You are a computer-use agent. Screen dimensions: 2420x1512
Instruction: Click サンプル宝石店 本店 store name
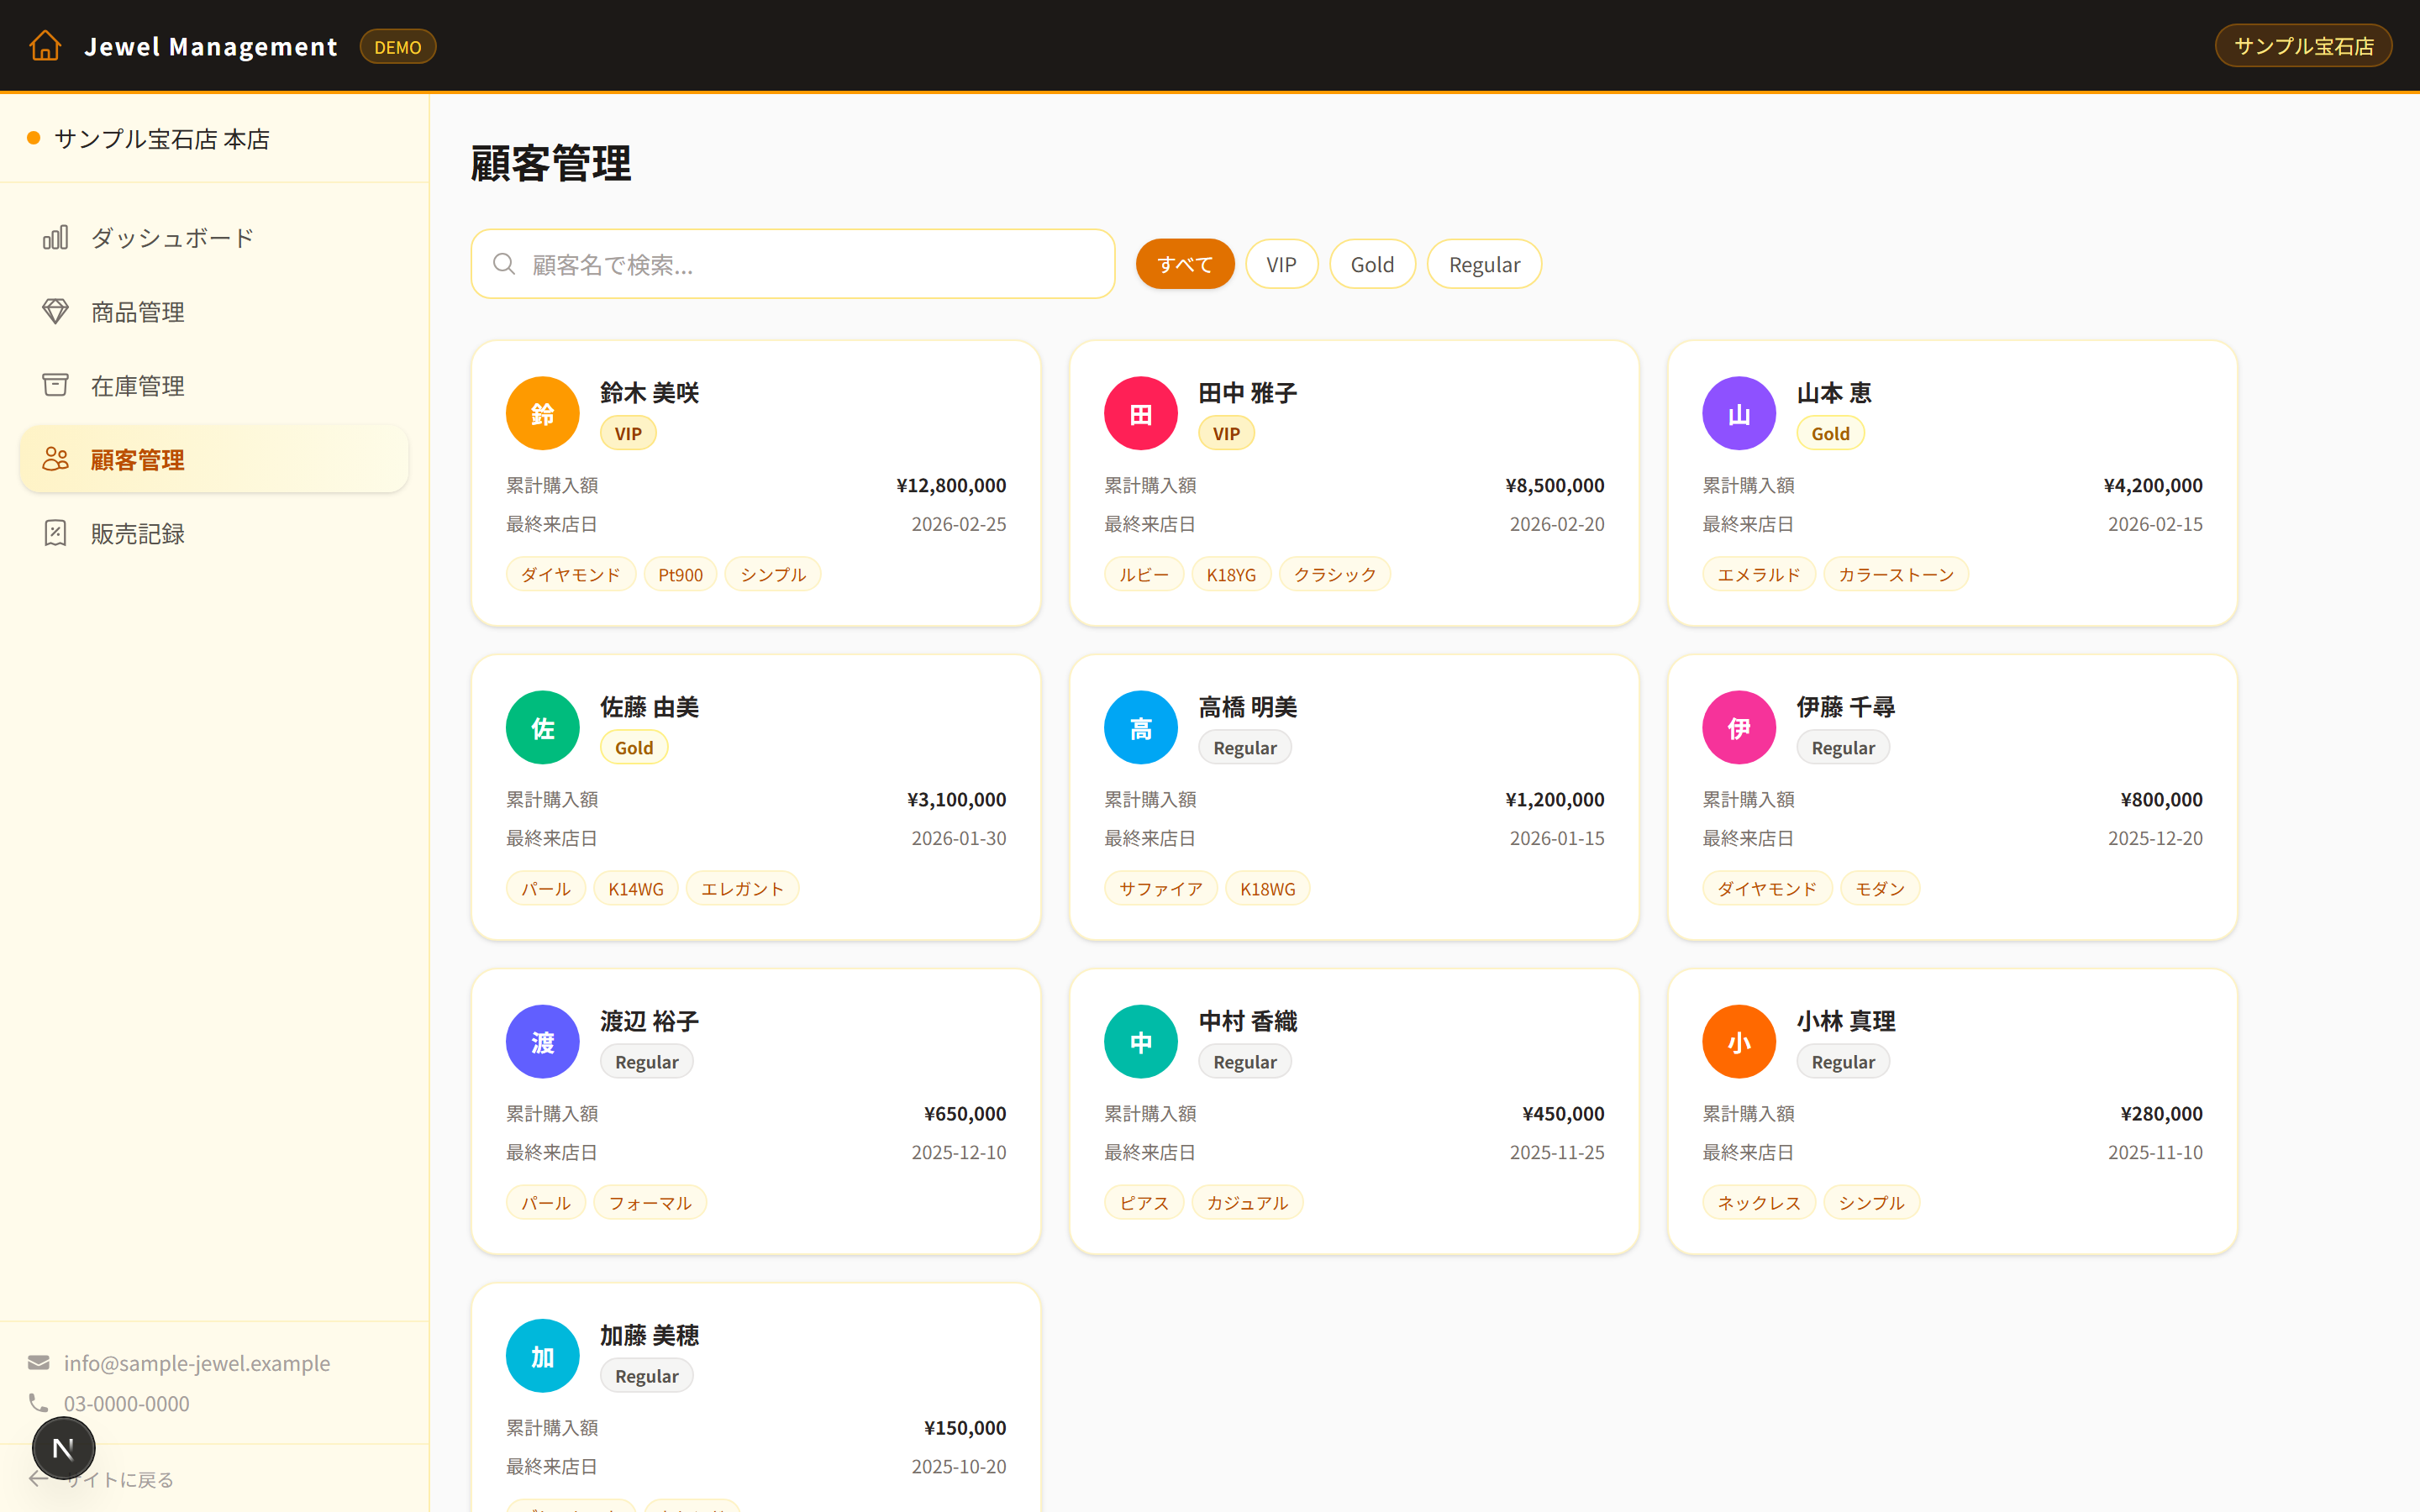[x=162, y=138]
